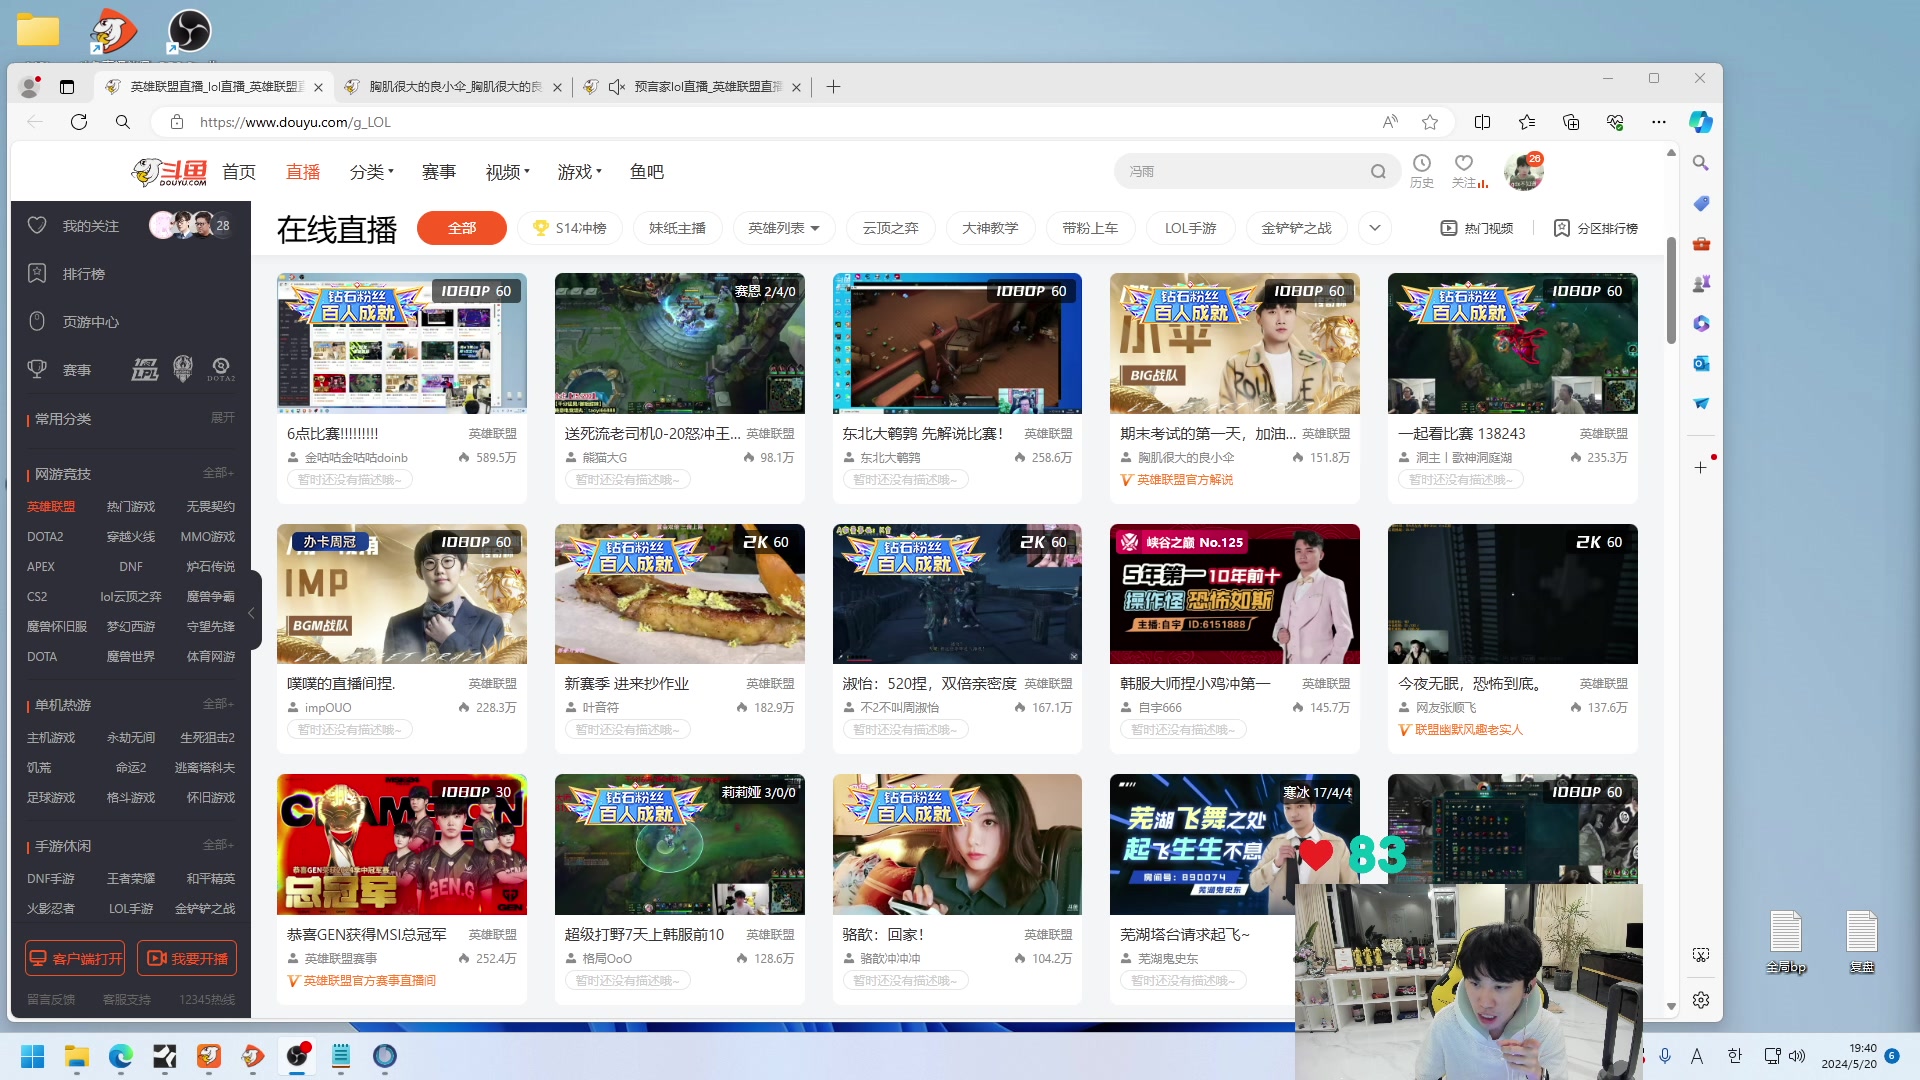The image size is (1920, 1080).
Task: Click the DOTA2 league icon in sidebar
Action: (x=221, y=370)
